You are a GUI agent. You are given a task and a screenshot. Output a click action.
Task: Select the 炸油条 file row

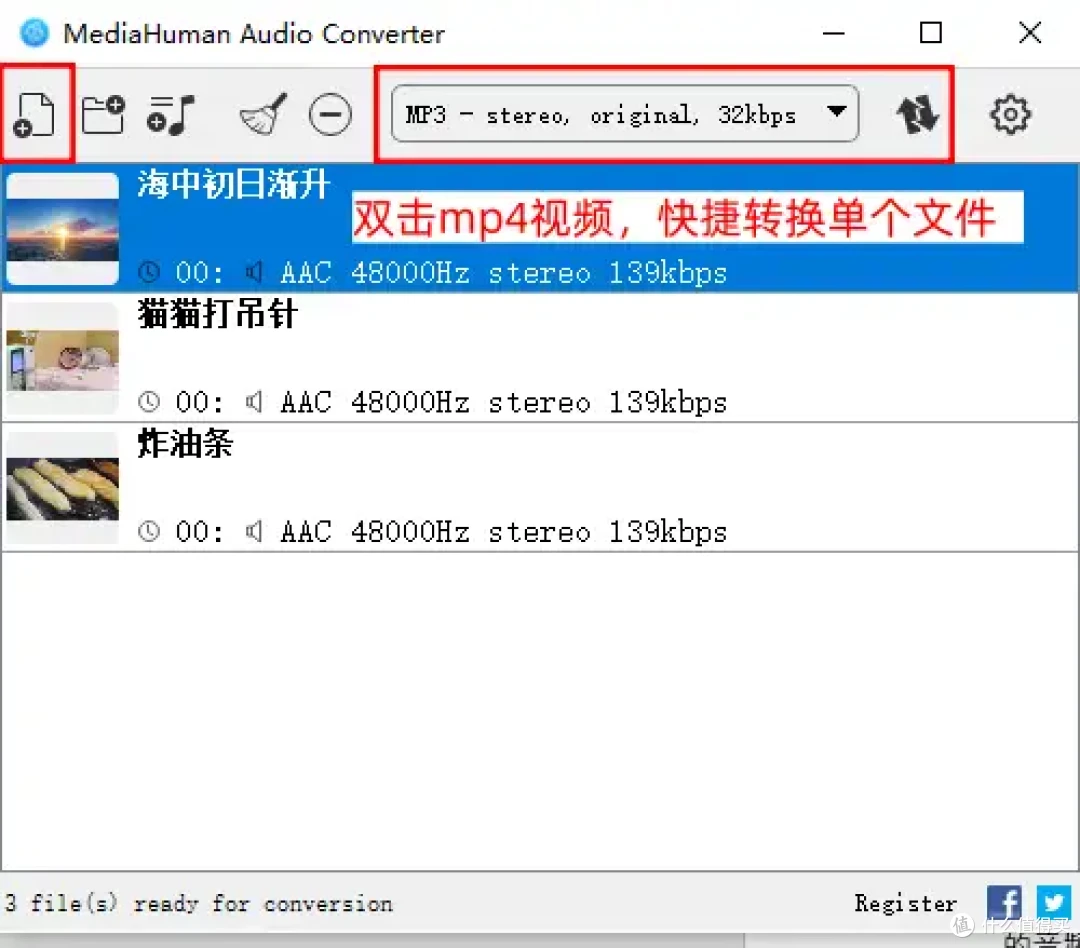tap(540, 487)
